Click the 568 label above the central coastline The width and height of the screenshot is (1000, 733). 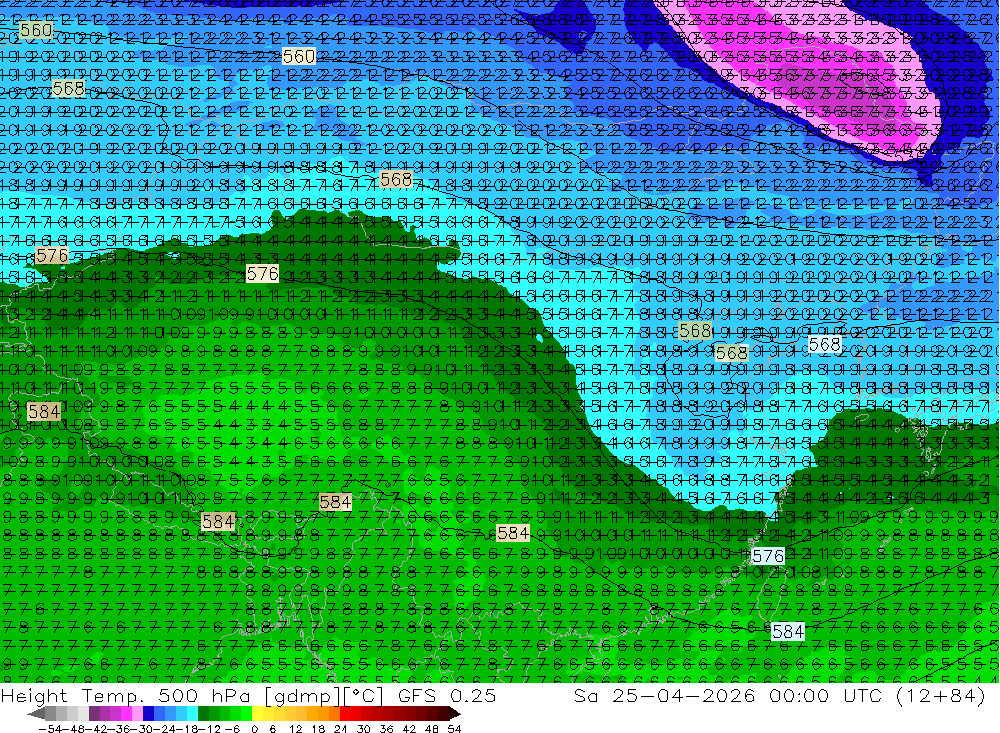[x=395, y=180]
